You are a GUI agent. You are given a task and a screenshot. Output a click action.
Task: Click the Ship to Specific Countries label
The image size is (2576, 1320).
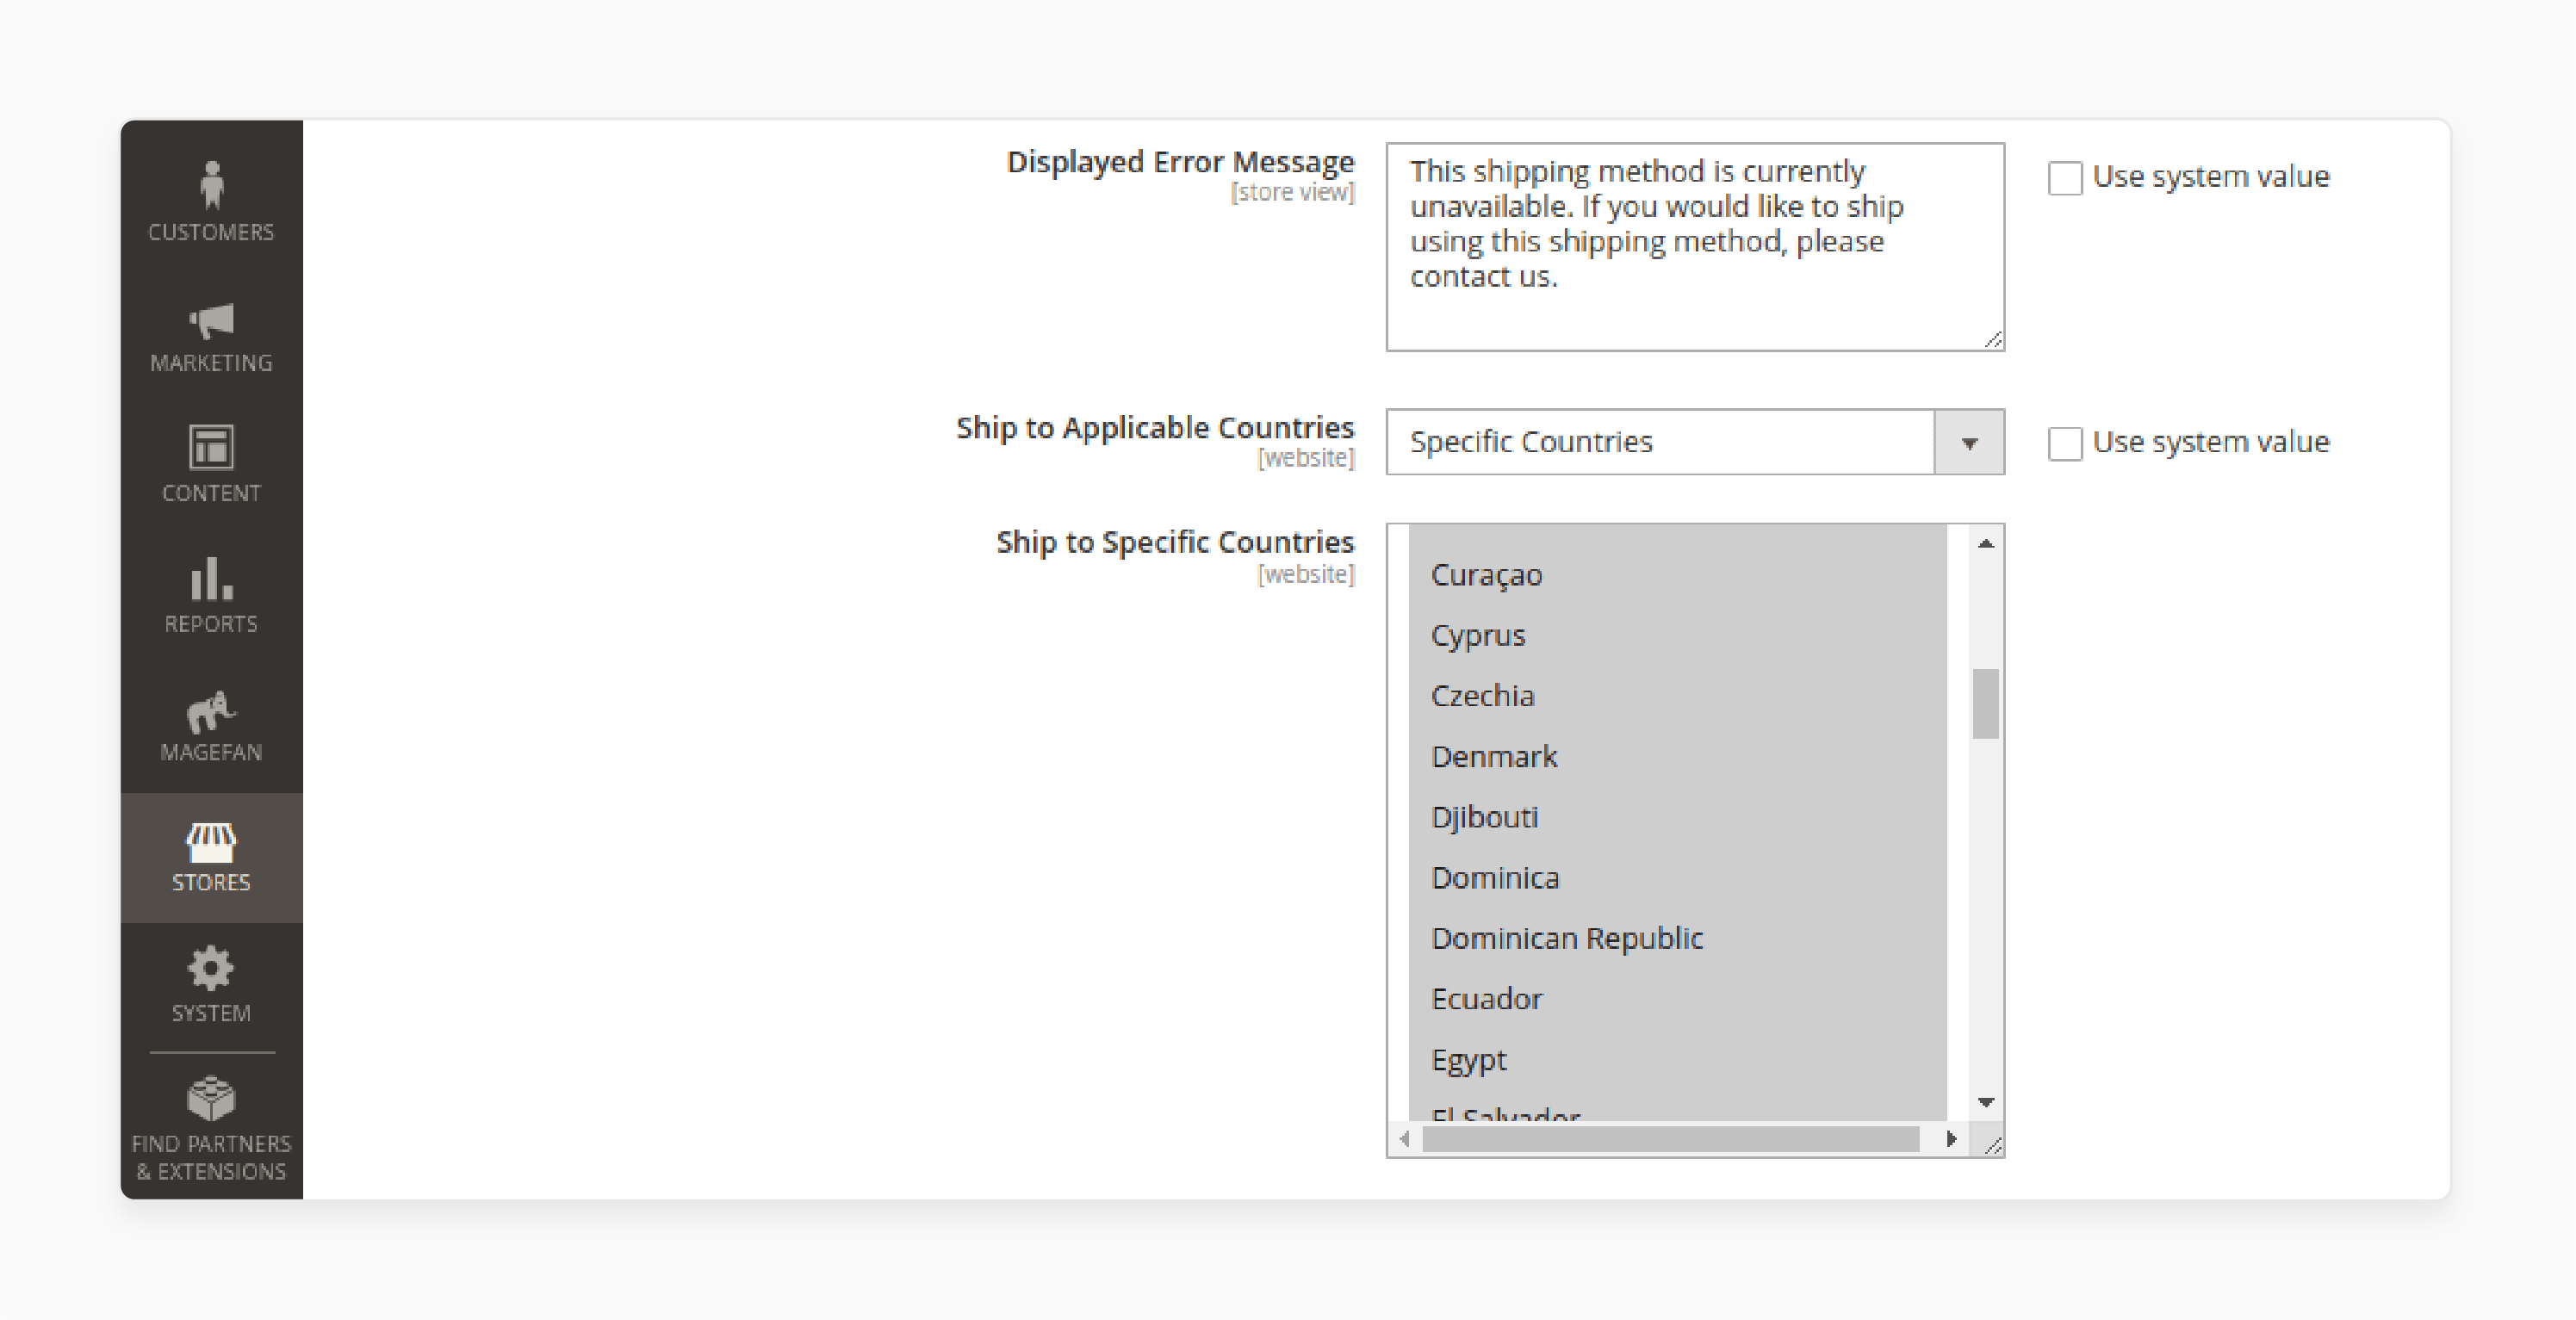pos(1175,542)
